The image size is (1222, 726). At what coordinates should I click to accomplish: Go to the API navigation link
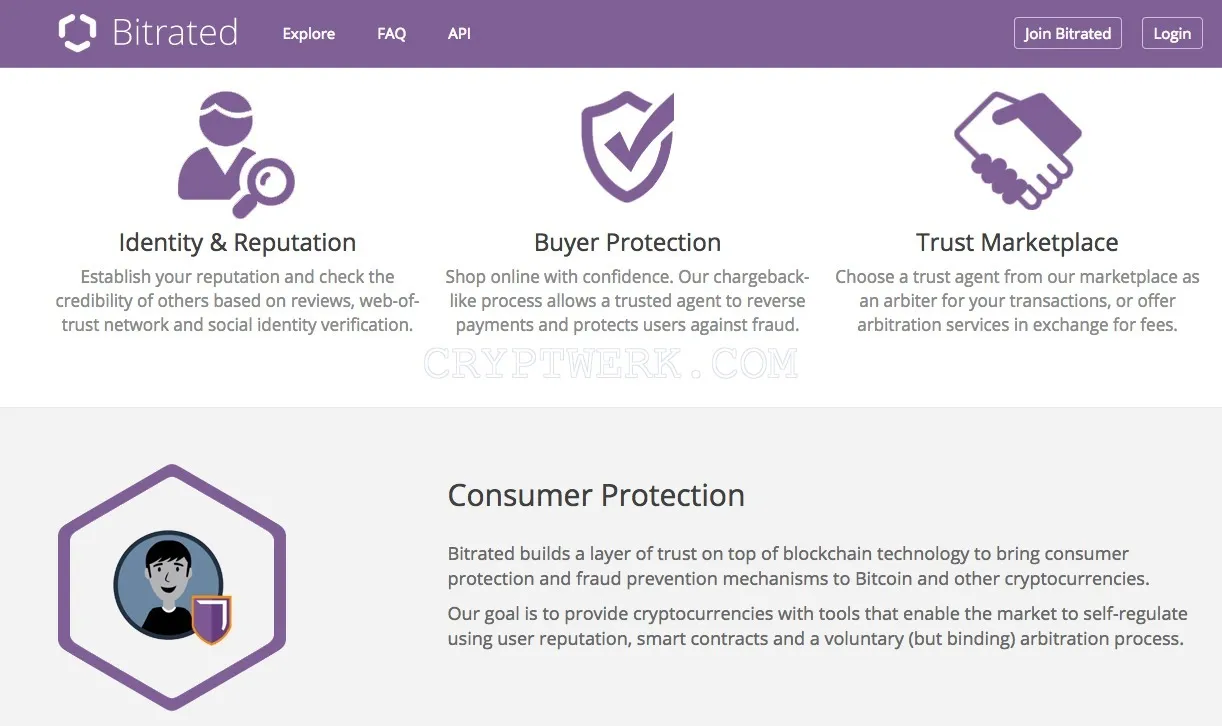459,33
